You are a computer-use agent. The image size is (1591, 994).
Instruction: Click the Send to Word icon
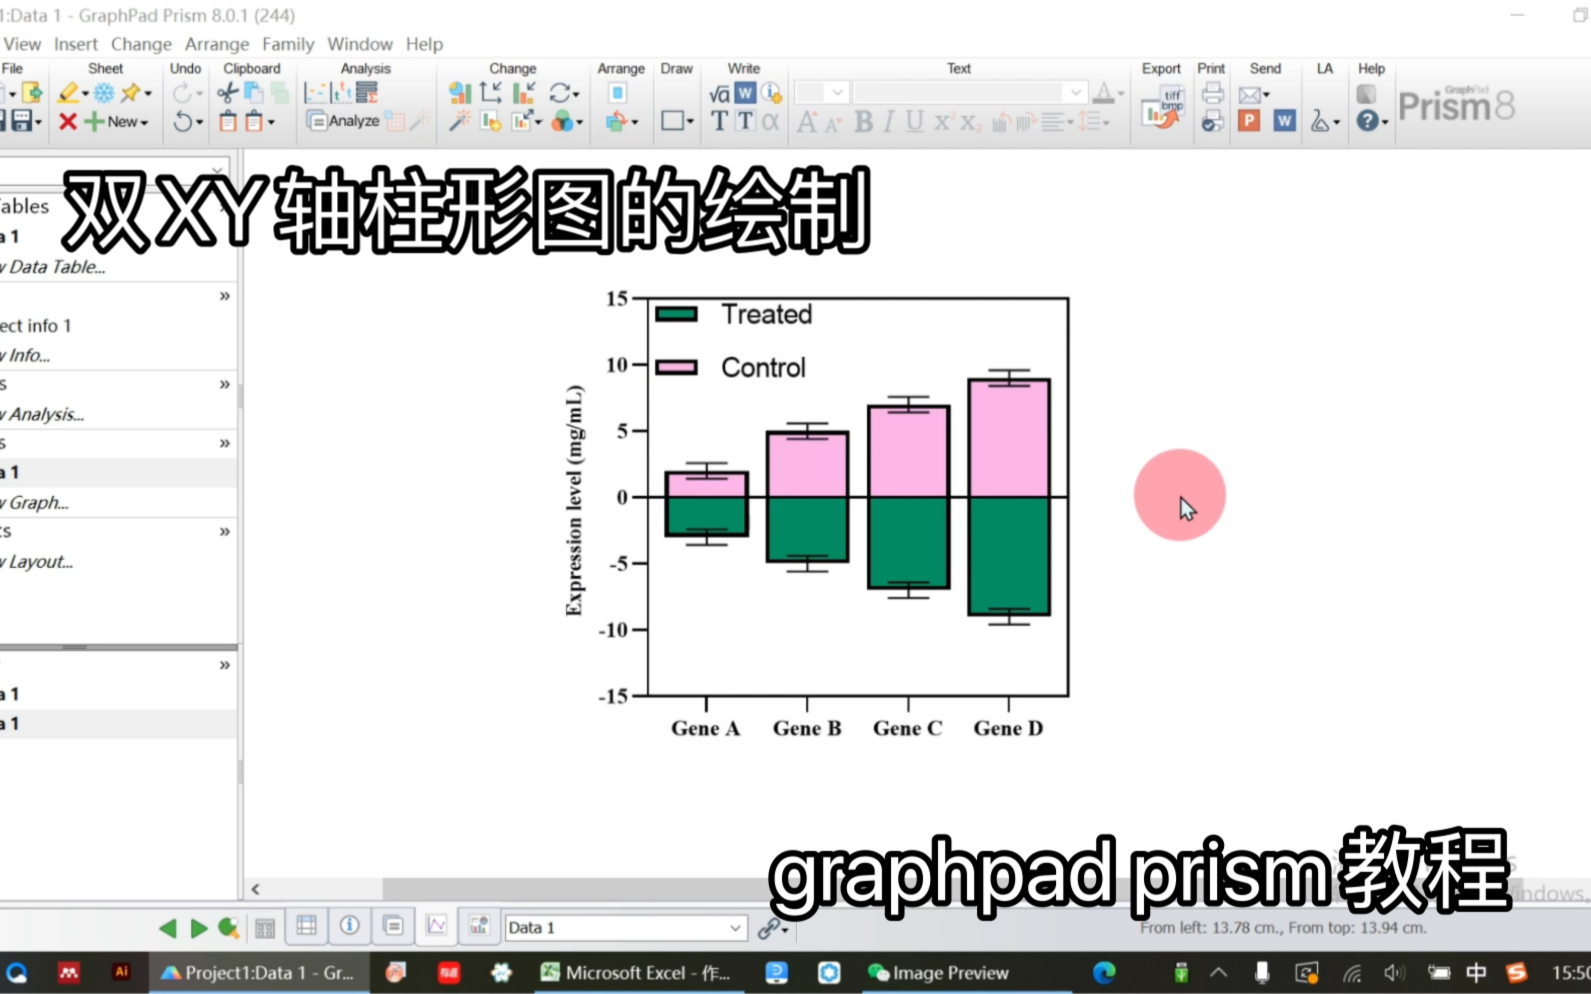pos(1285,121)
